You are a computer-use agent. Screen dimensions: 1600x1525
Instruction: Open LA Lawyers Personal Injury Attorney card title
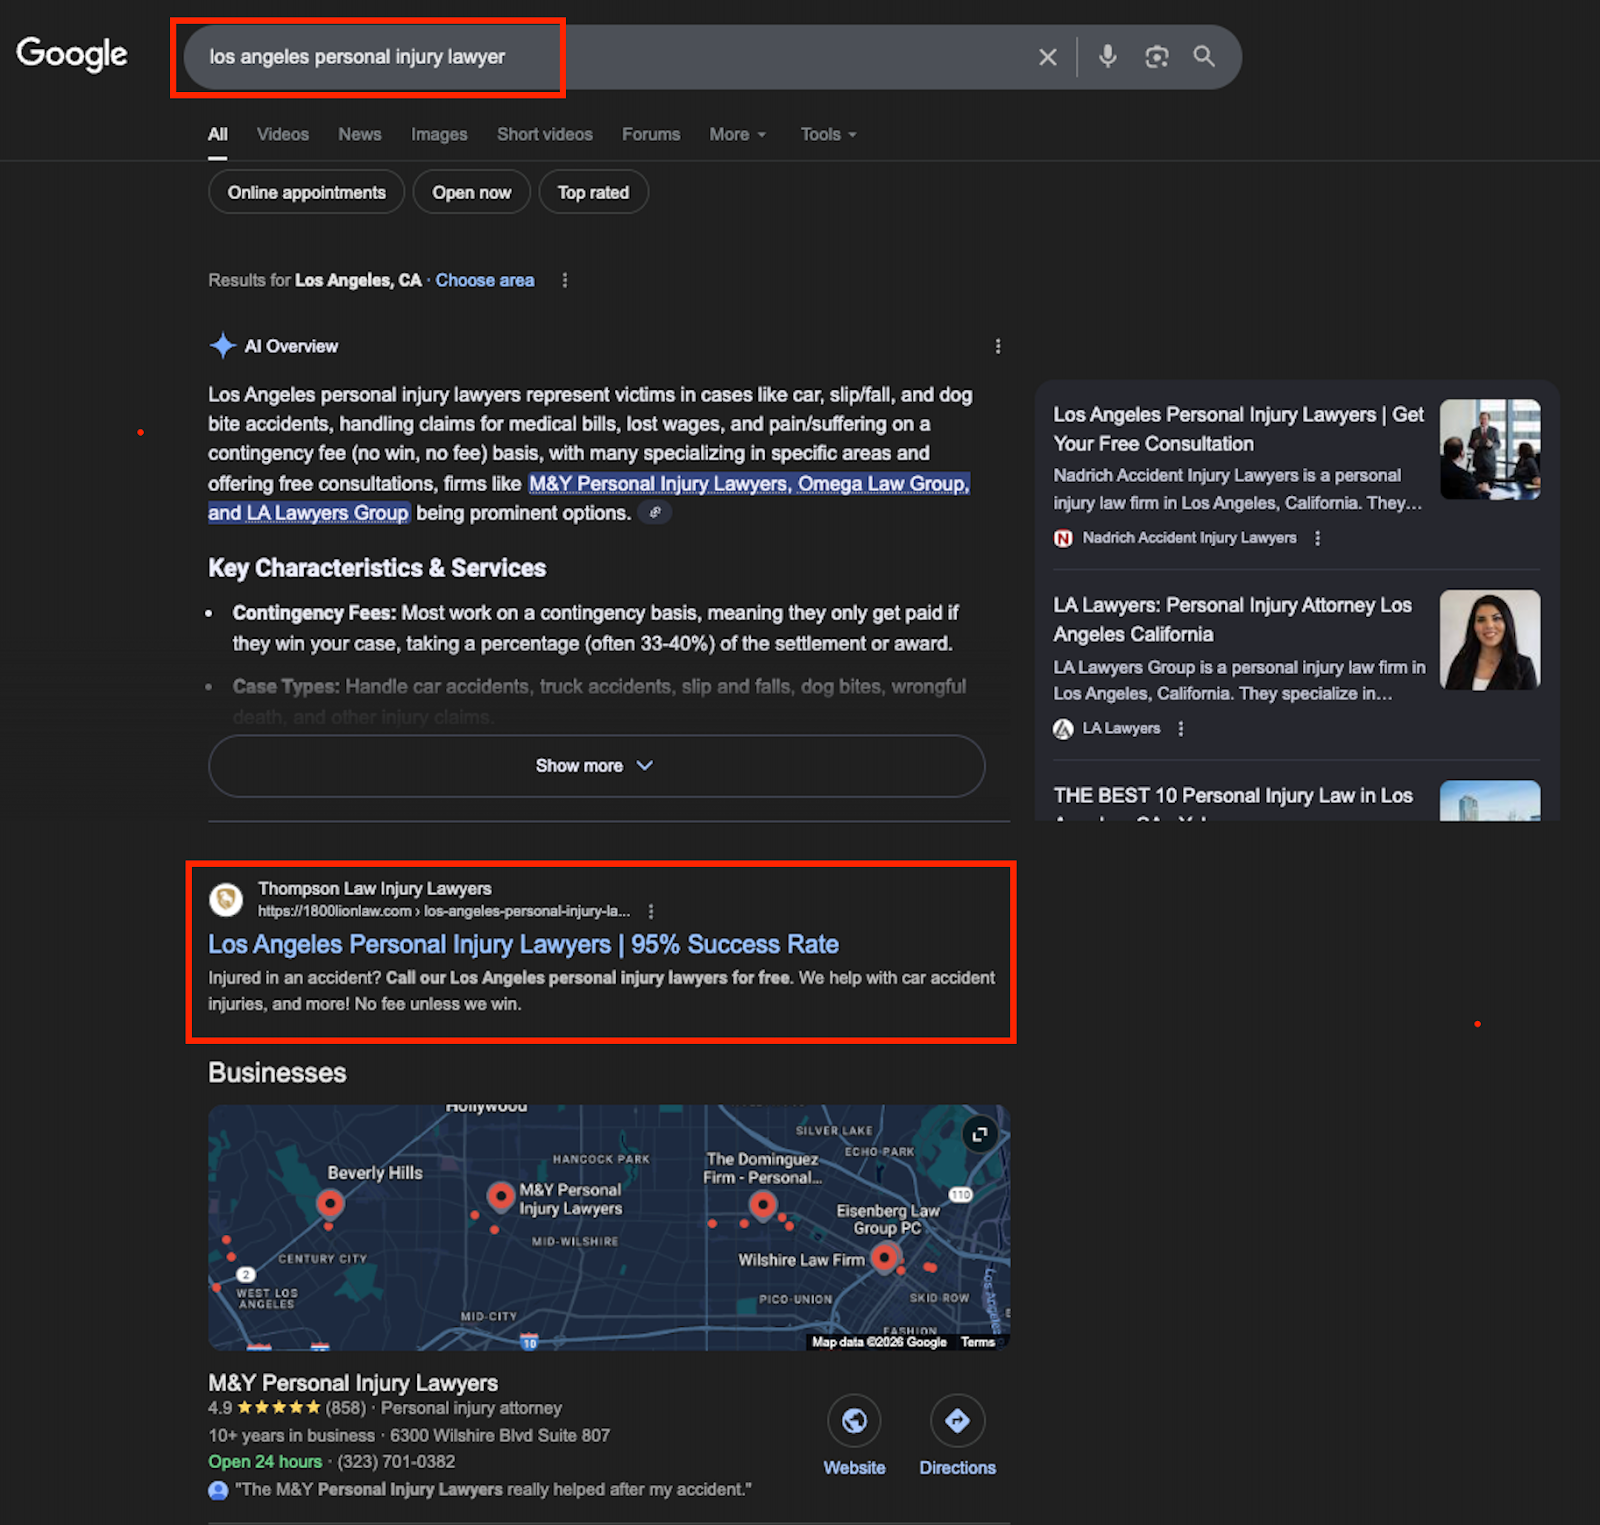coord(1232,620)
